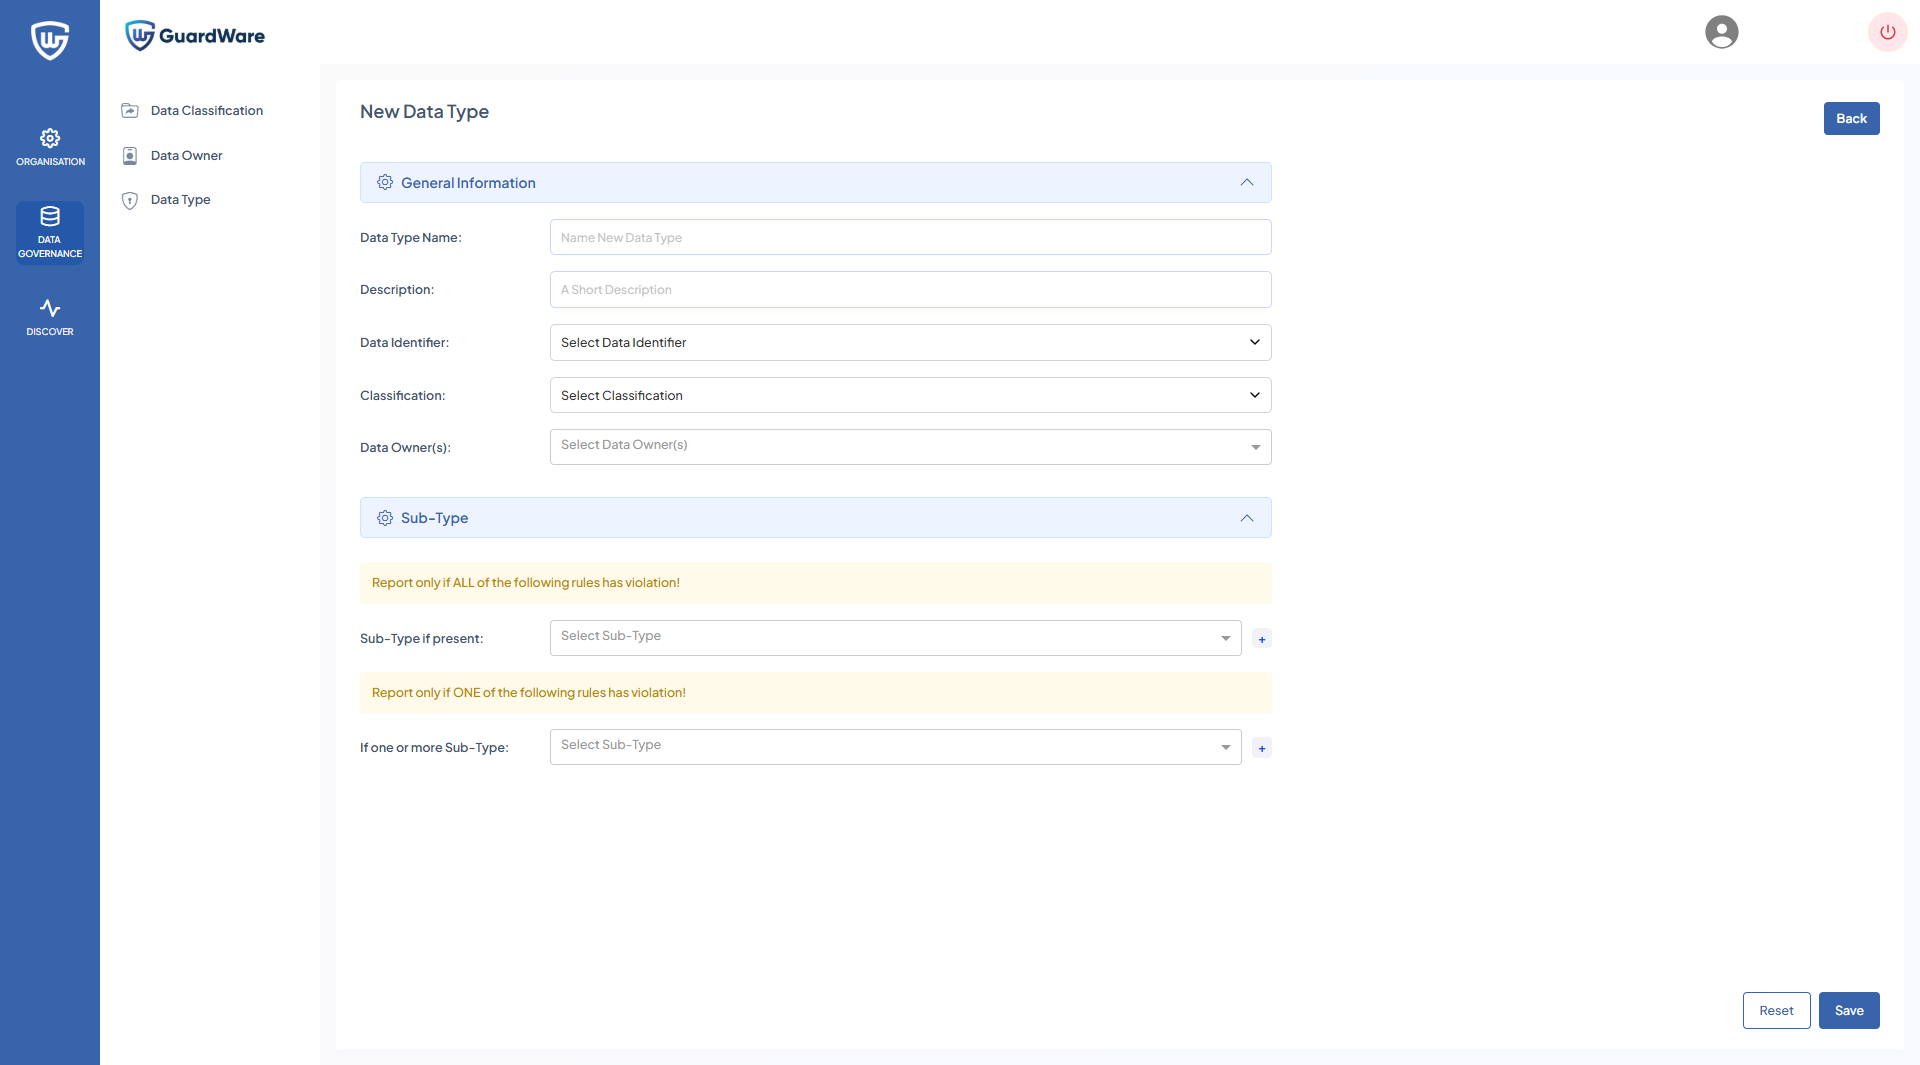Open the Select Data Owner(s) dropdown
This screenshot has width=1920, height=1065.
[910, 447]
